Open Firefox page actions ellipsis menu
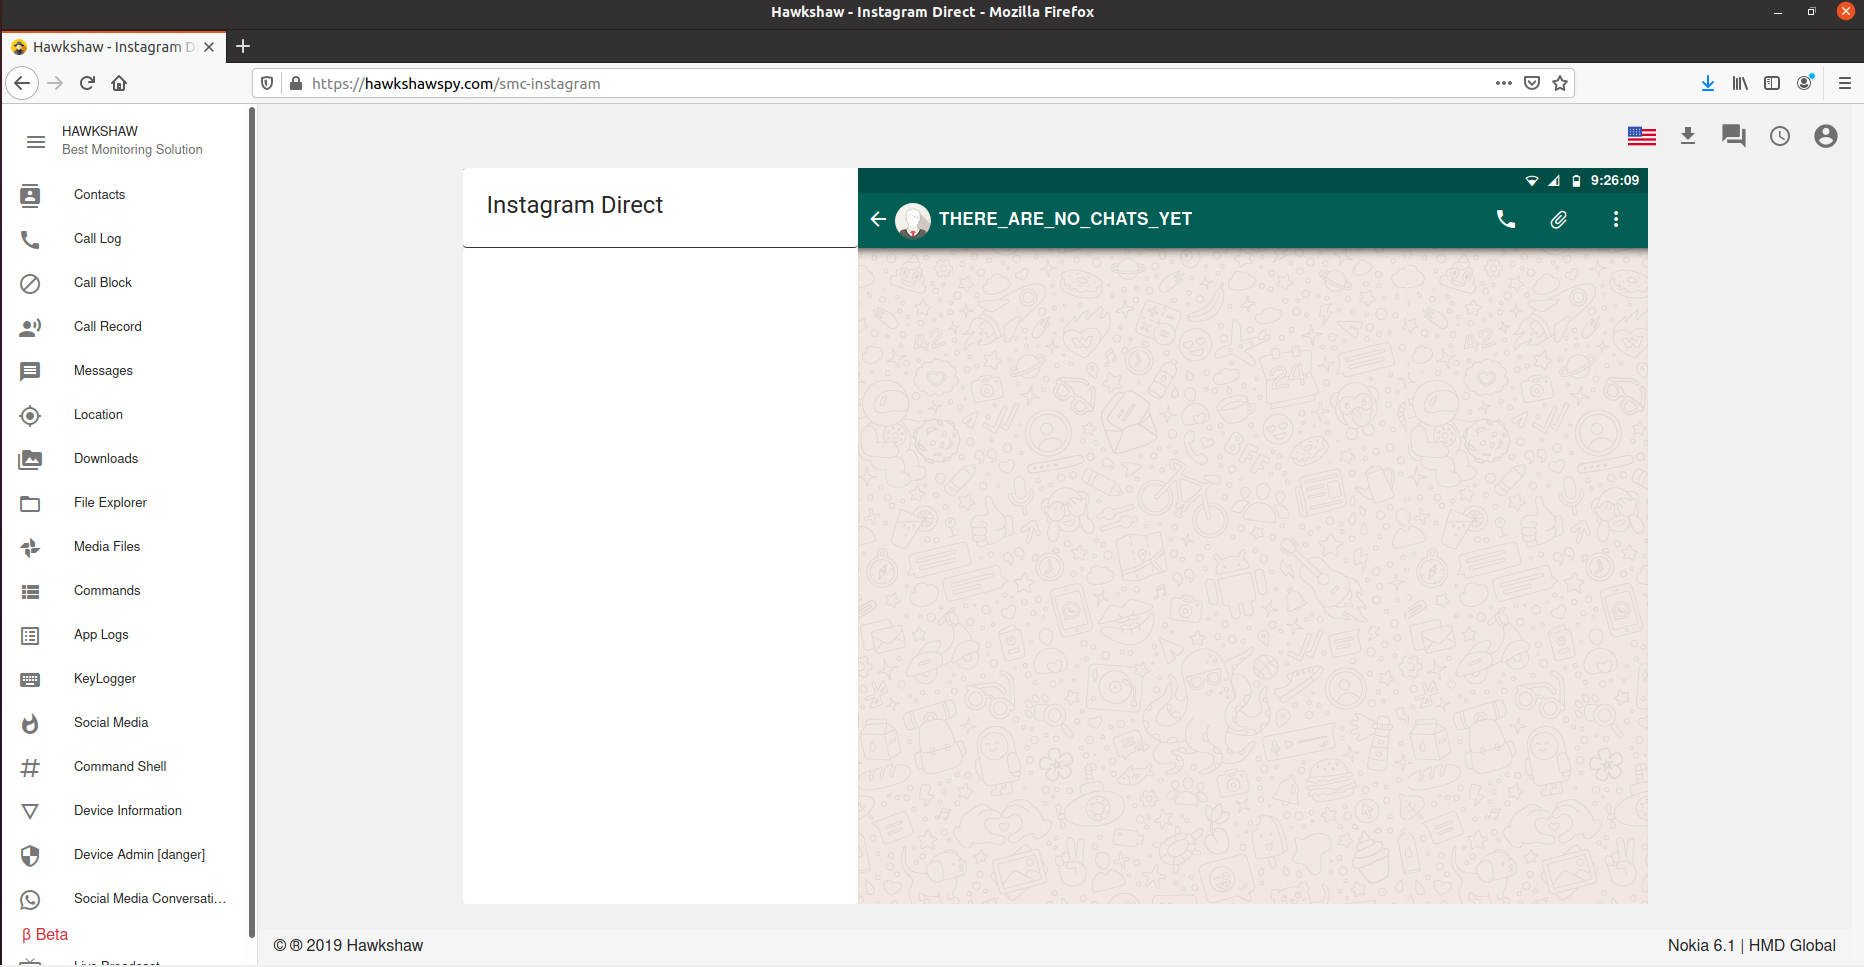 coord(1504,83)
